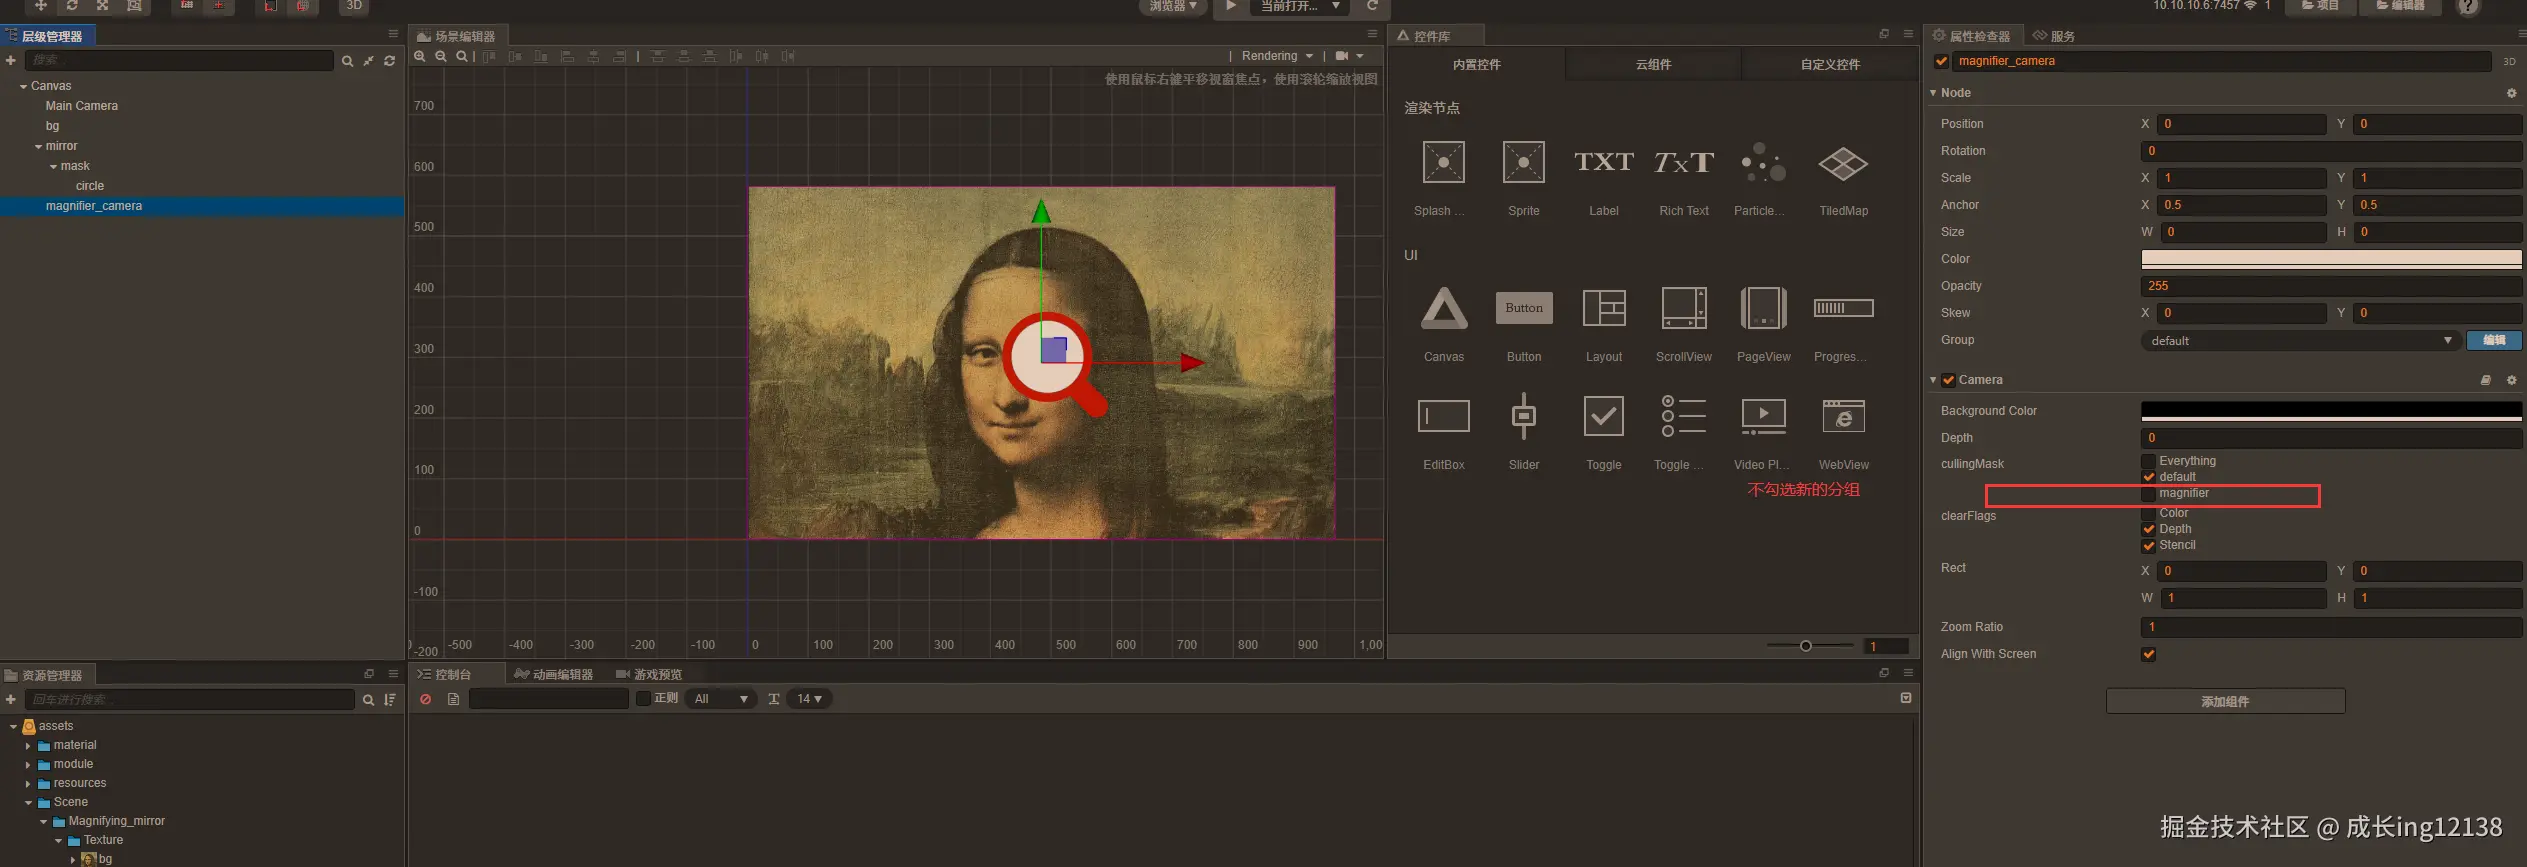Open the help question mark button
Image resolution: width=2527 pixels, height=867 pixels.
tap(2469, 7)
